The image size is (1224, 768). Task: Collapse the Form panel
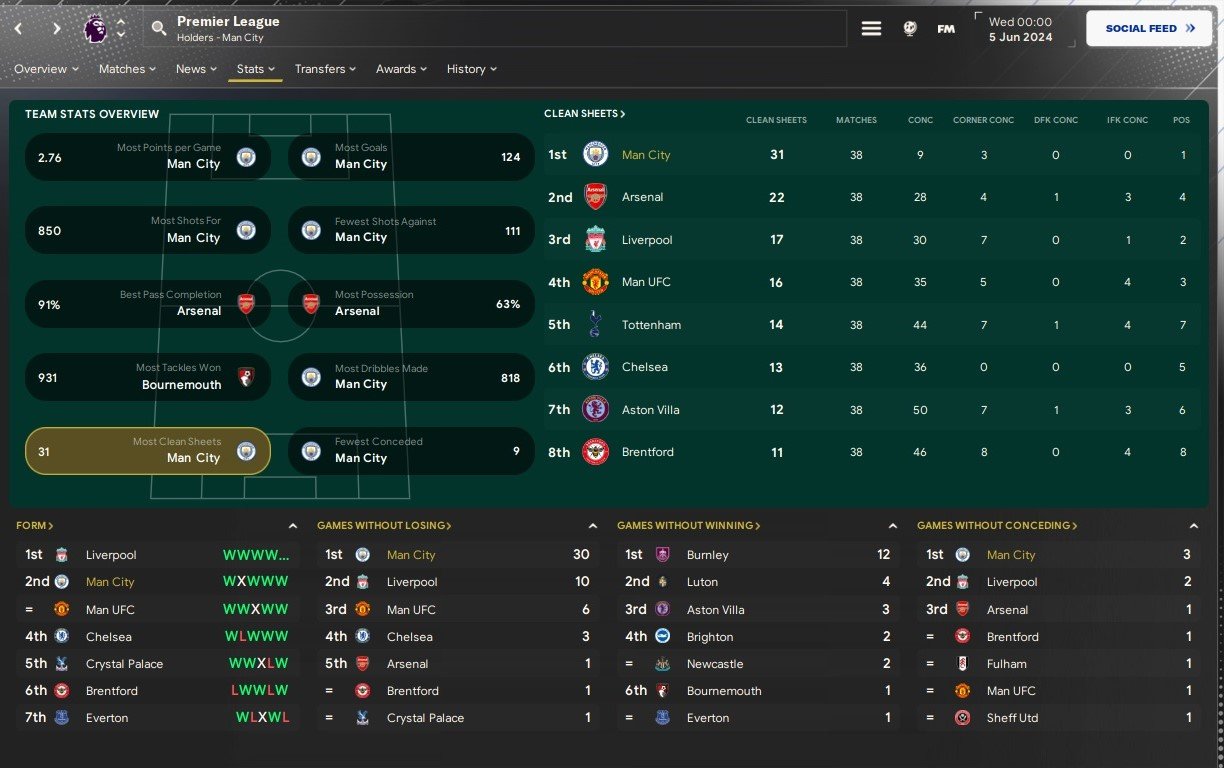(x=292, y=526)
